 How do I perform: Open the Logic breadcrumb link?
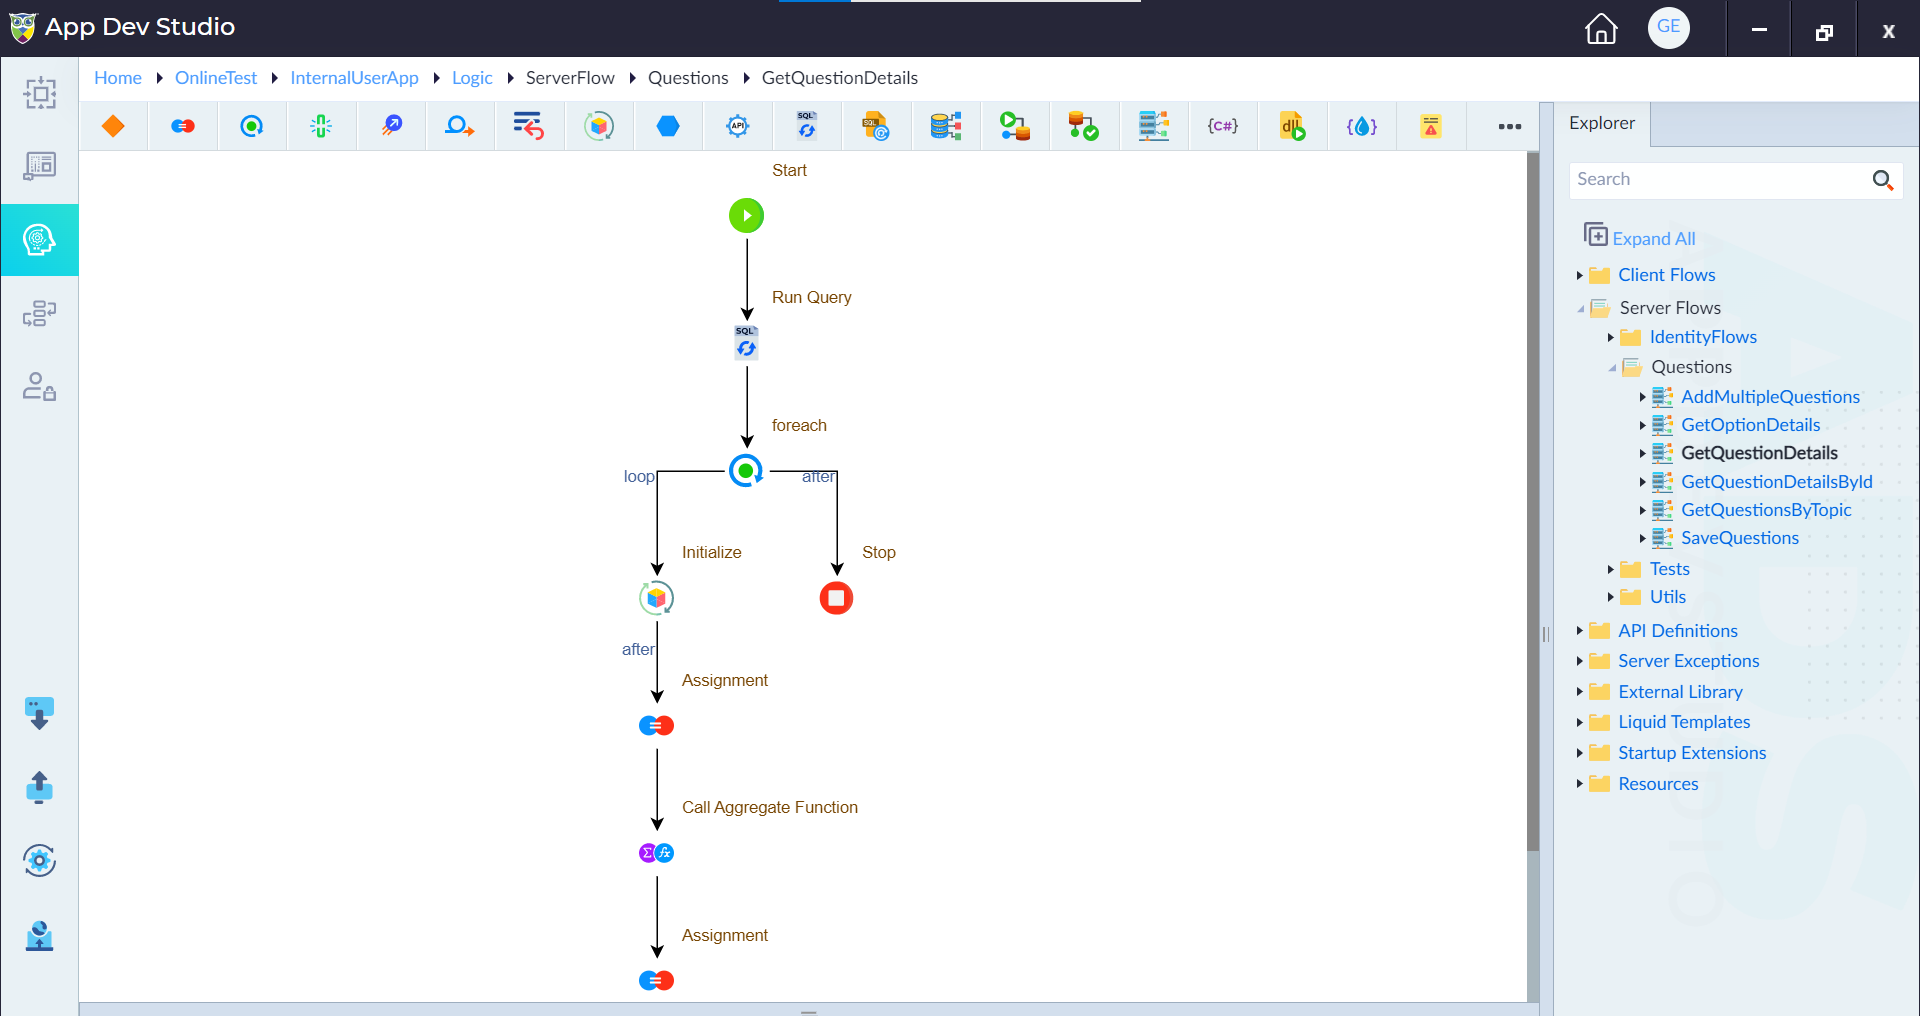472,78
